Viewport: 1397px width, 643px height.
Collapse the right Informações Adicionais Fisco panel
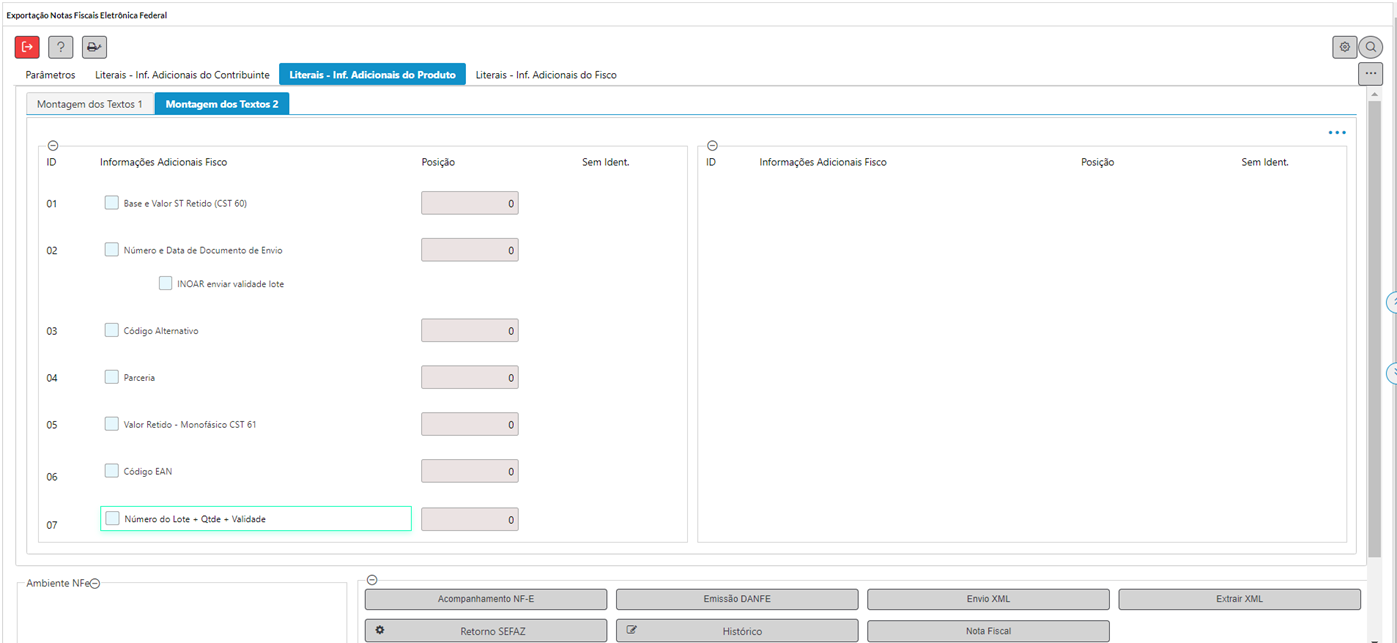[712, 146]
